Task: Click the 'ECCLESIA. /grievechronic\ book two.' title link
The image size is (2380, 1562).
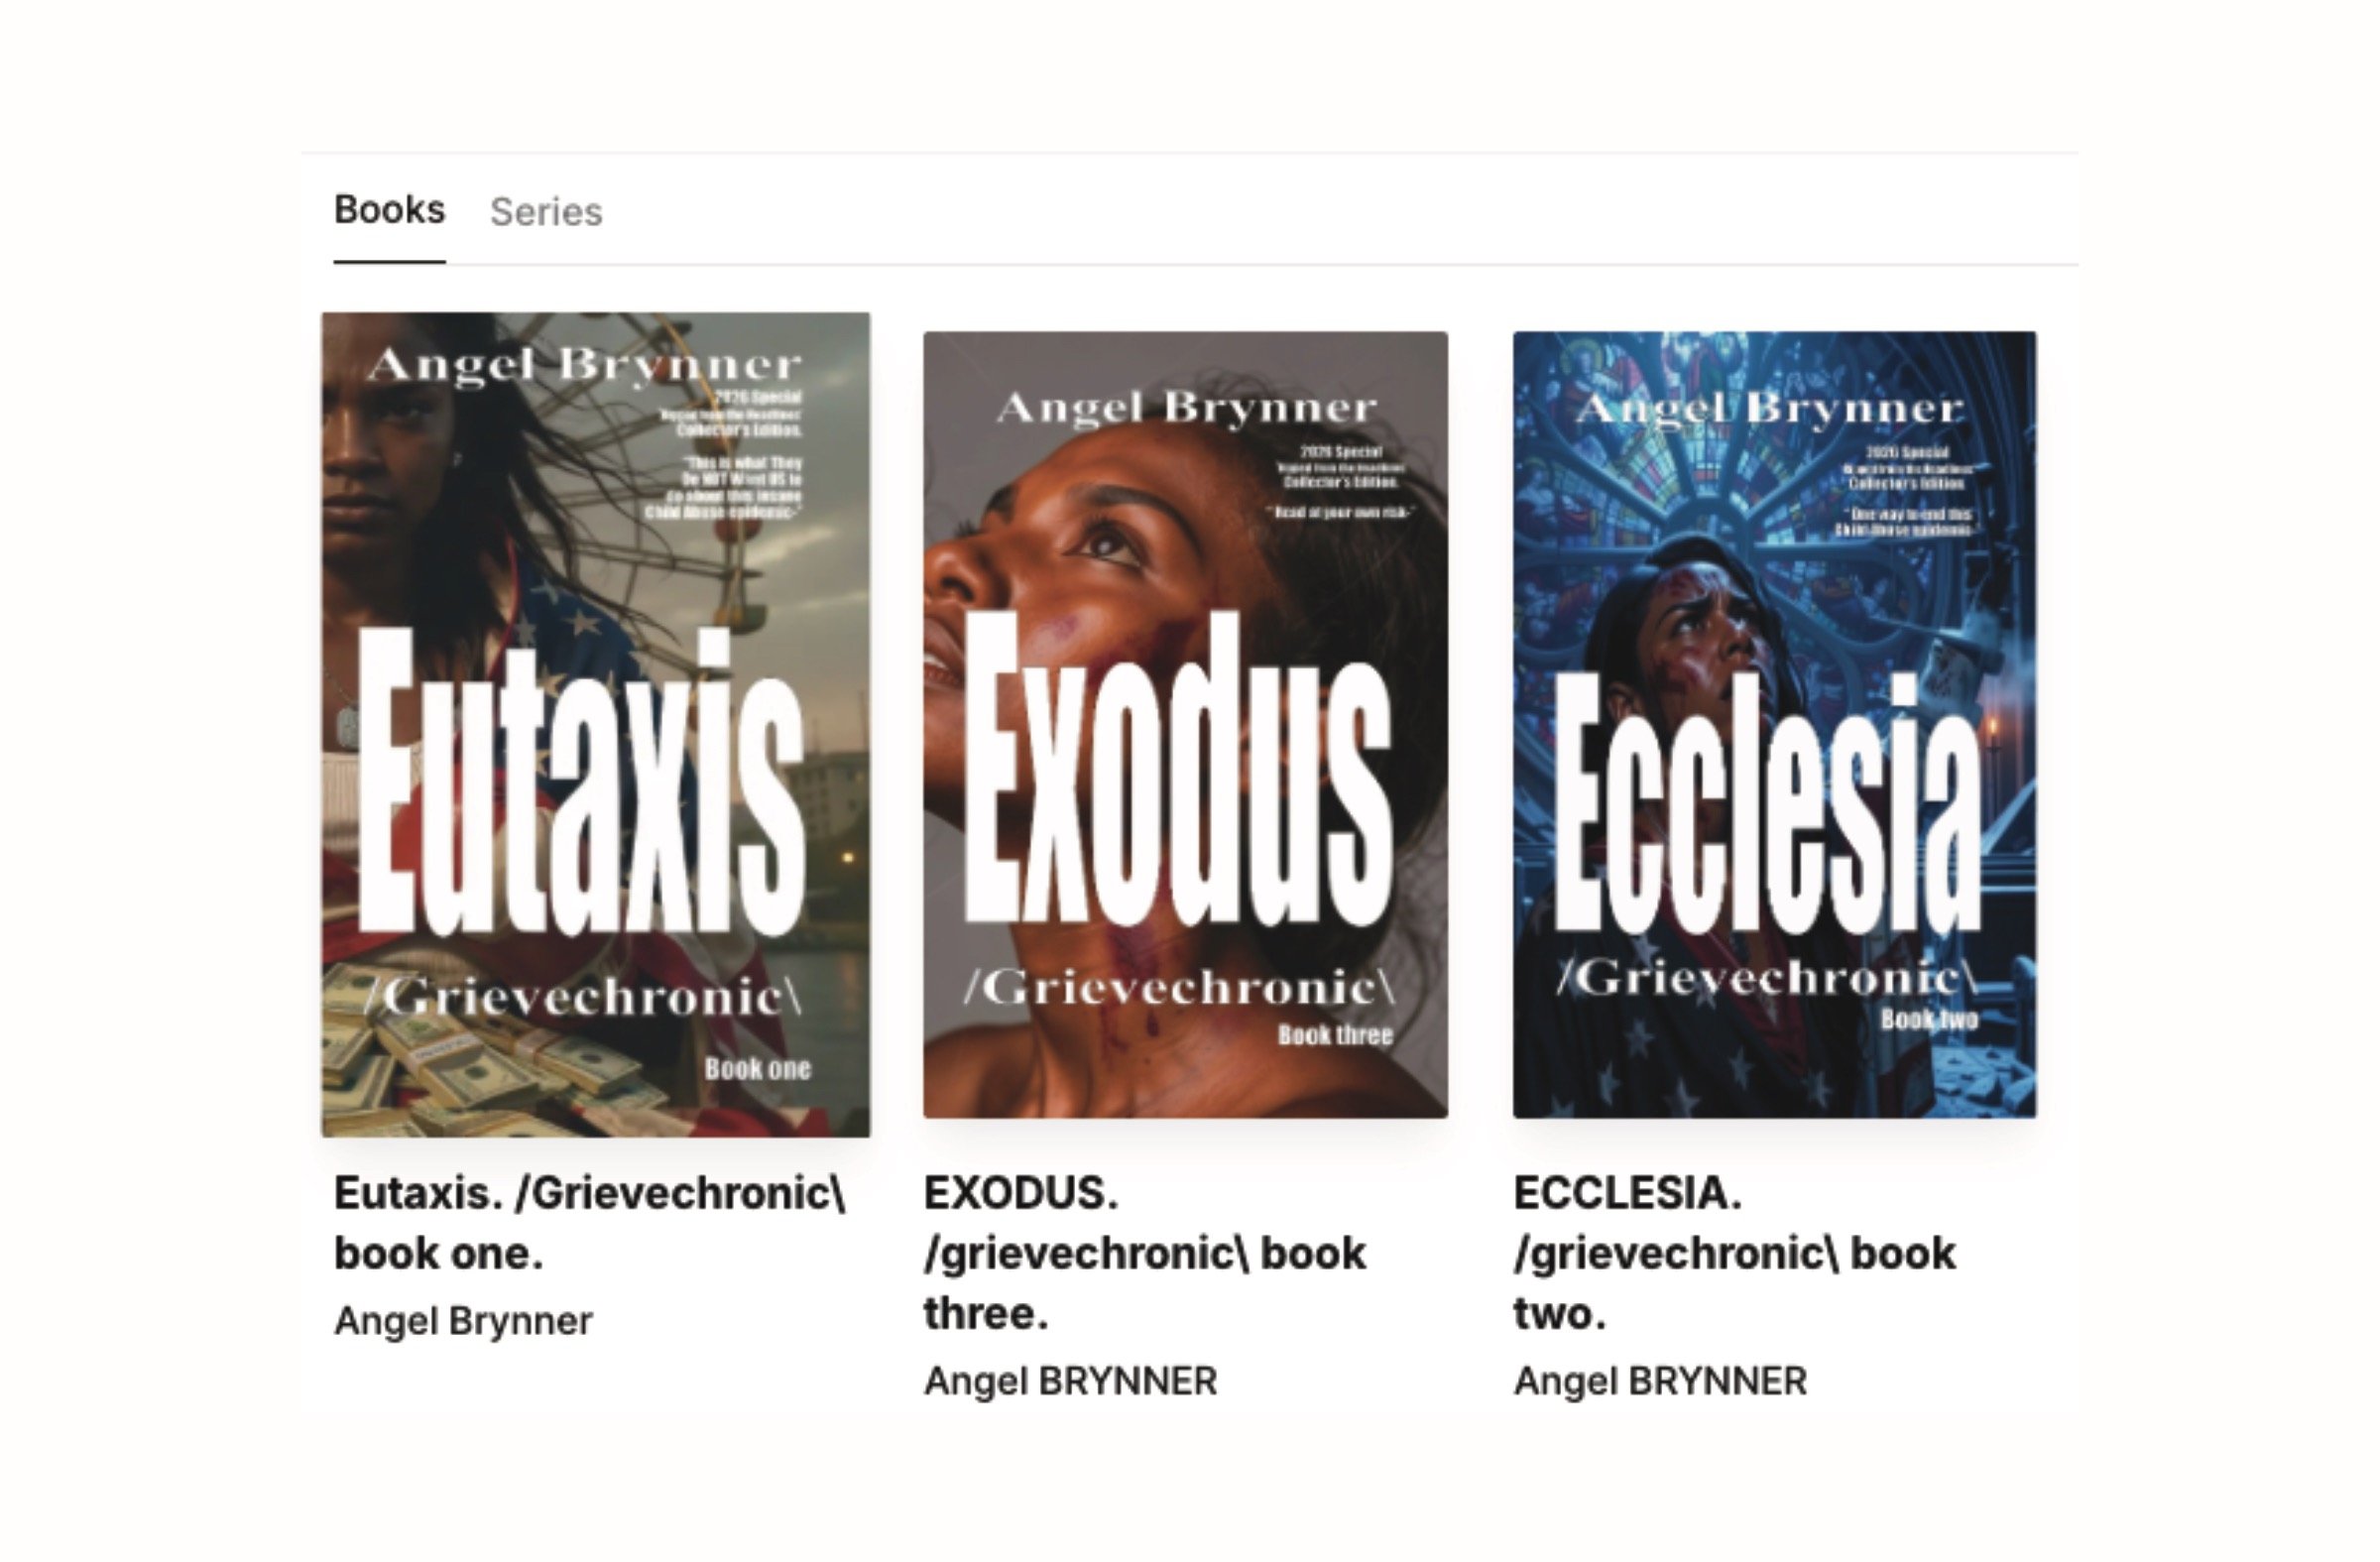Action: click(x=1735, y=1253)
